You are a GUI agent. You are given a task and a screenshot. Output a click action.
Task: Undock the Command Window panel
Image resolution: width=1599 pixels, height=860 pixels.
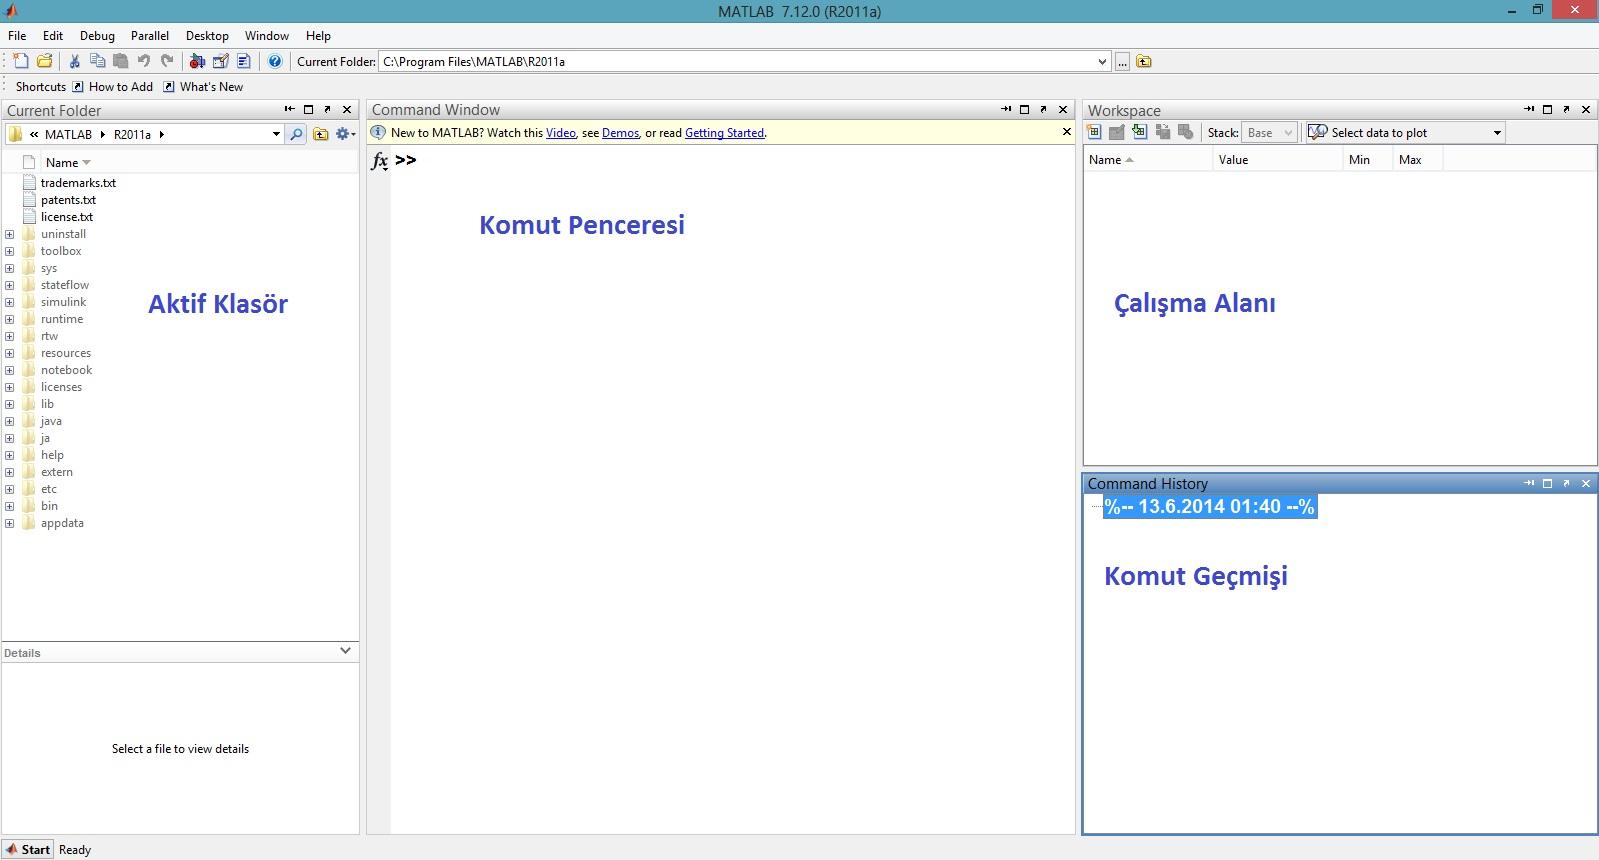[x=1043, y=110]
